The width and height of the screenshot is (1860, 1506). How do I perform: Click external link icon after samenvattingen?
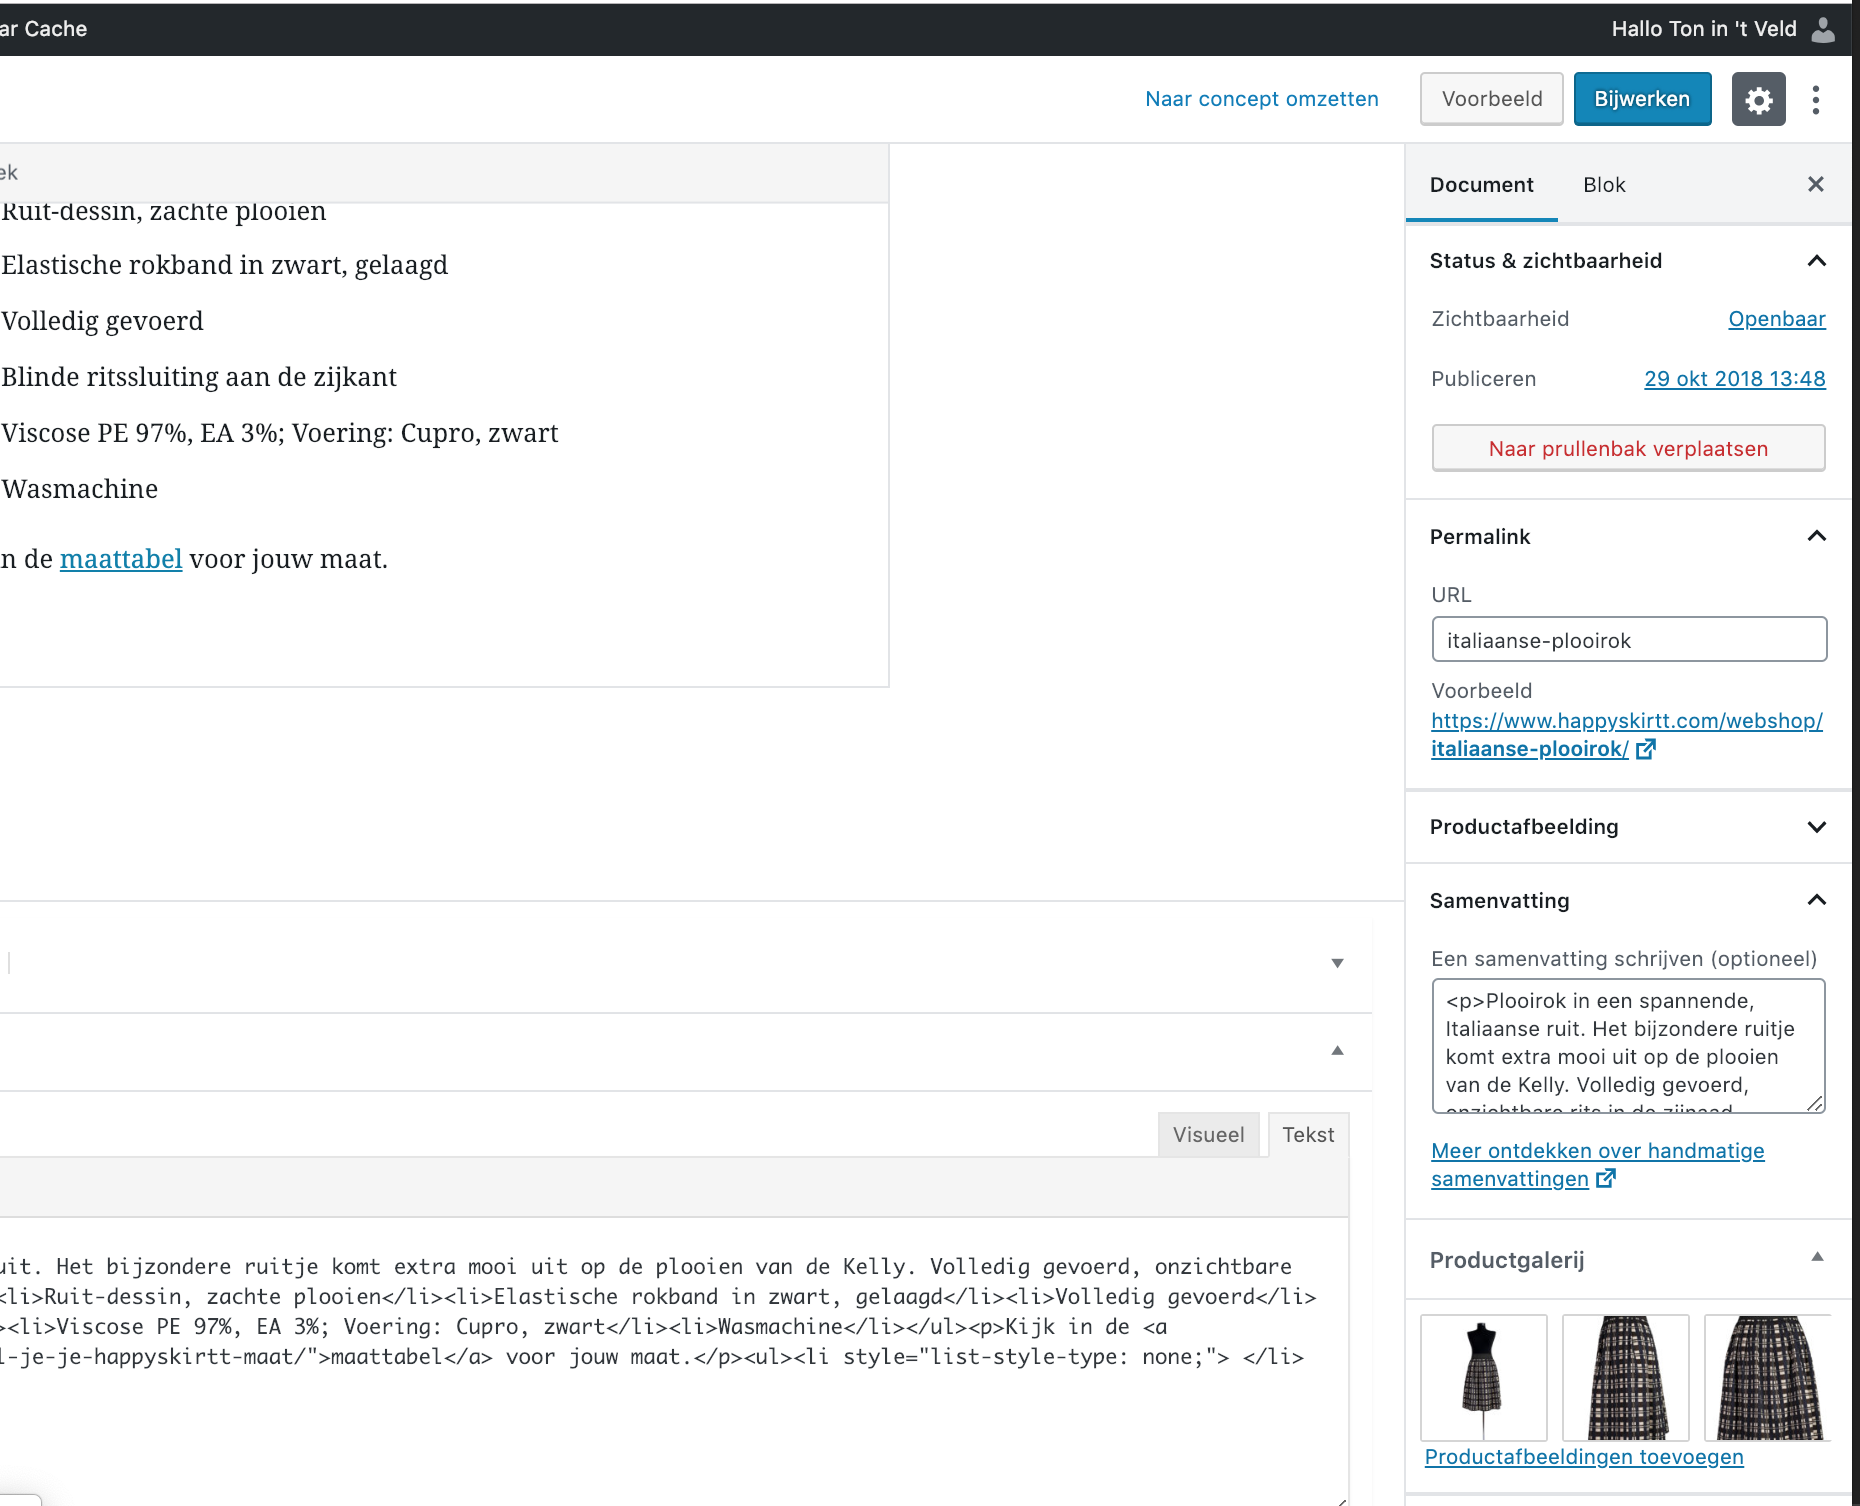(x=1606, y=1179)
